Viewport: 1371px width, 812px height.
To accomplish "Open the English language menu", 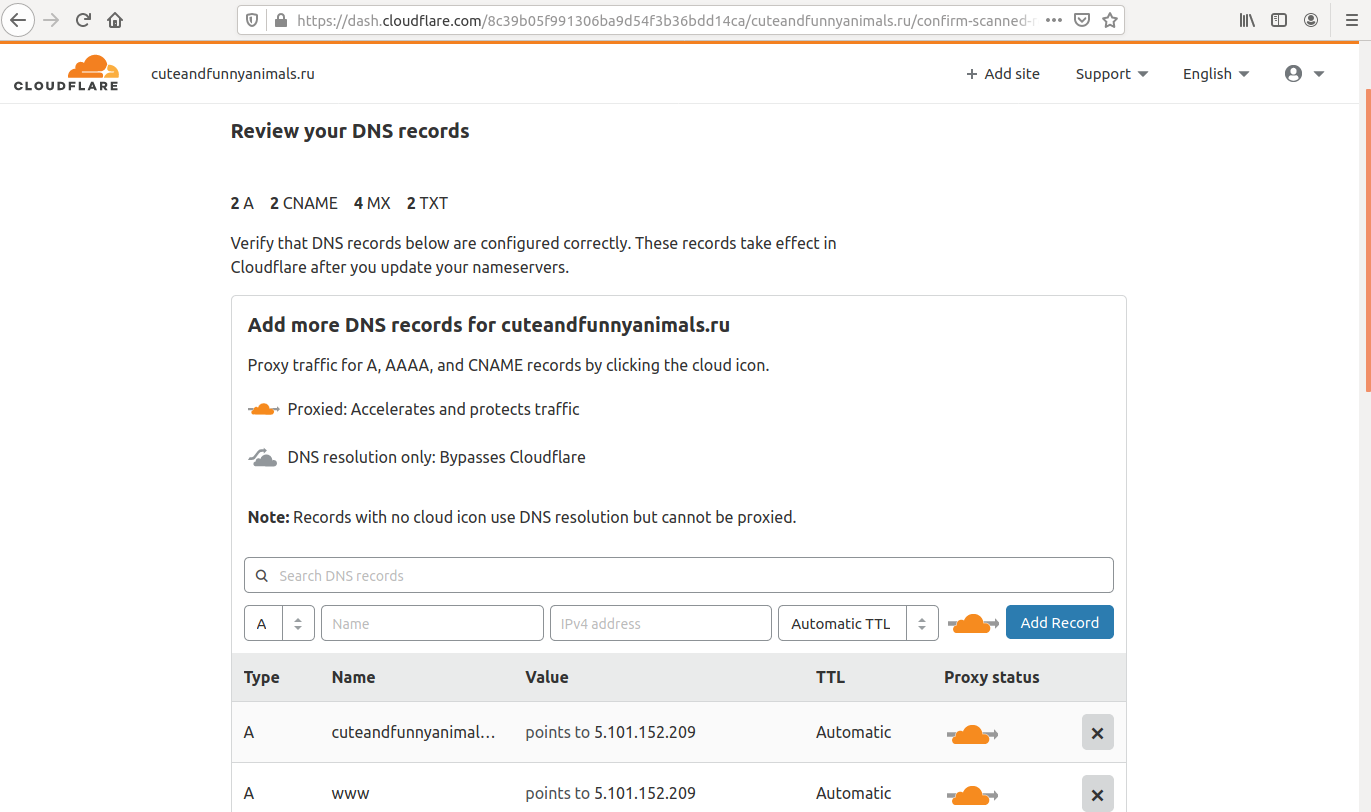I will pyautogui.click(x=1215, y=74).
